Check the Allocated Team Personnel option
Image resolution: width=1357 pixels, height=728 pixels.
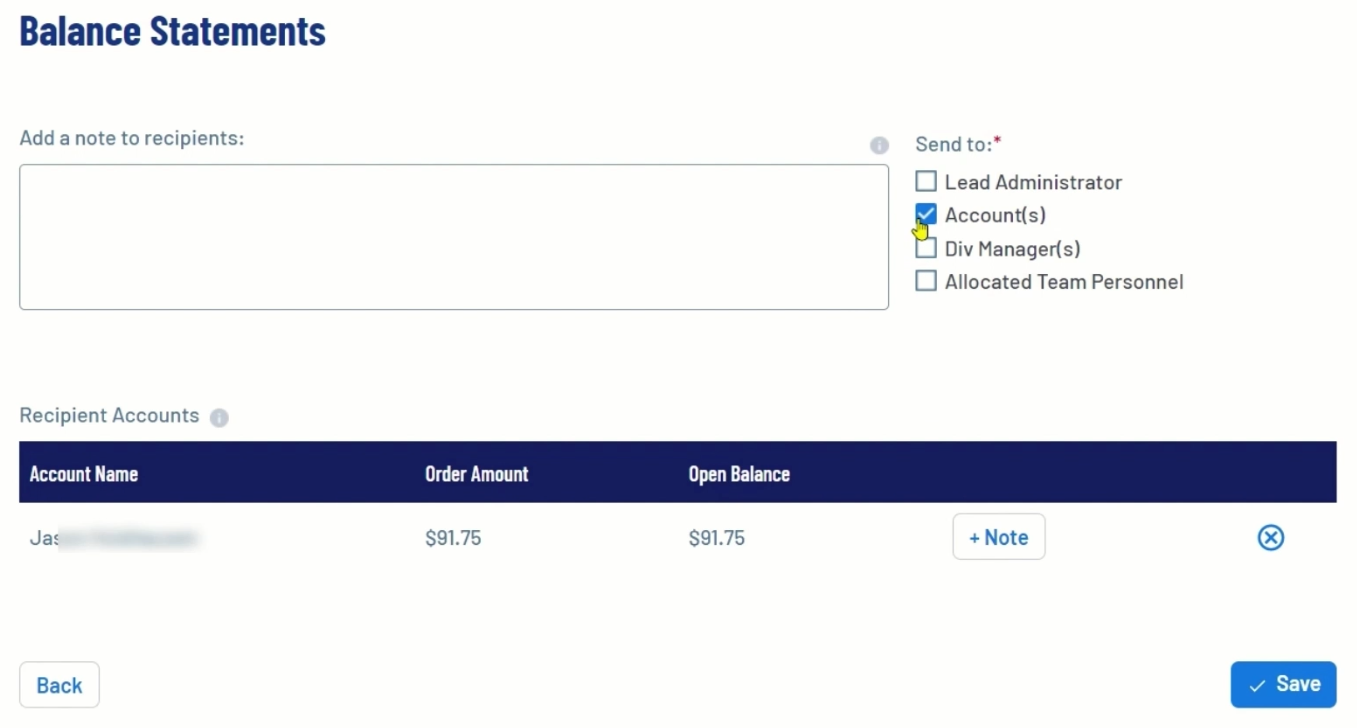[x=926, y=282]
